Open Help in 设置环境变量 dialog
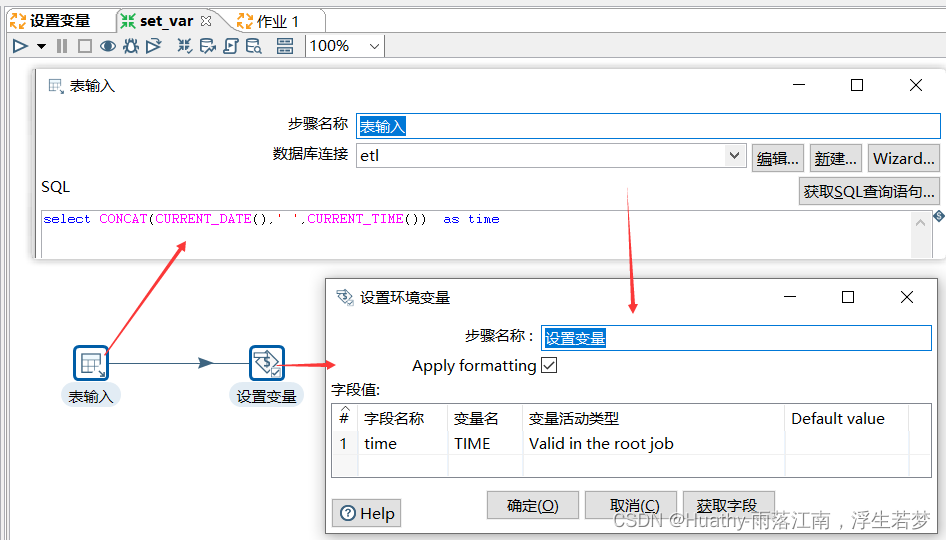This screenshot has height=540, width=946. tap(367, 513)
